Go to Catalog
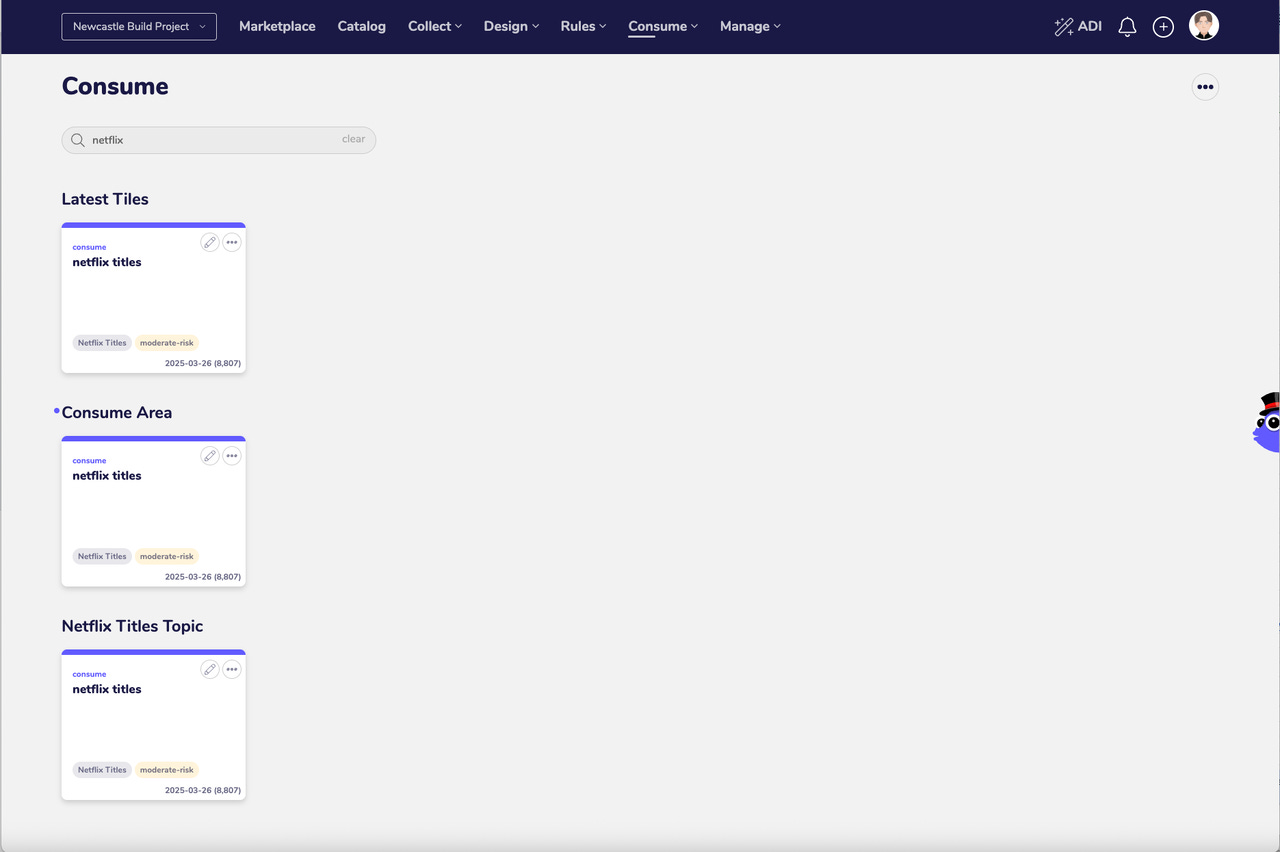This screenshot has height=852, width=1280. [362, 26]
